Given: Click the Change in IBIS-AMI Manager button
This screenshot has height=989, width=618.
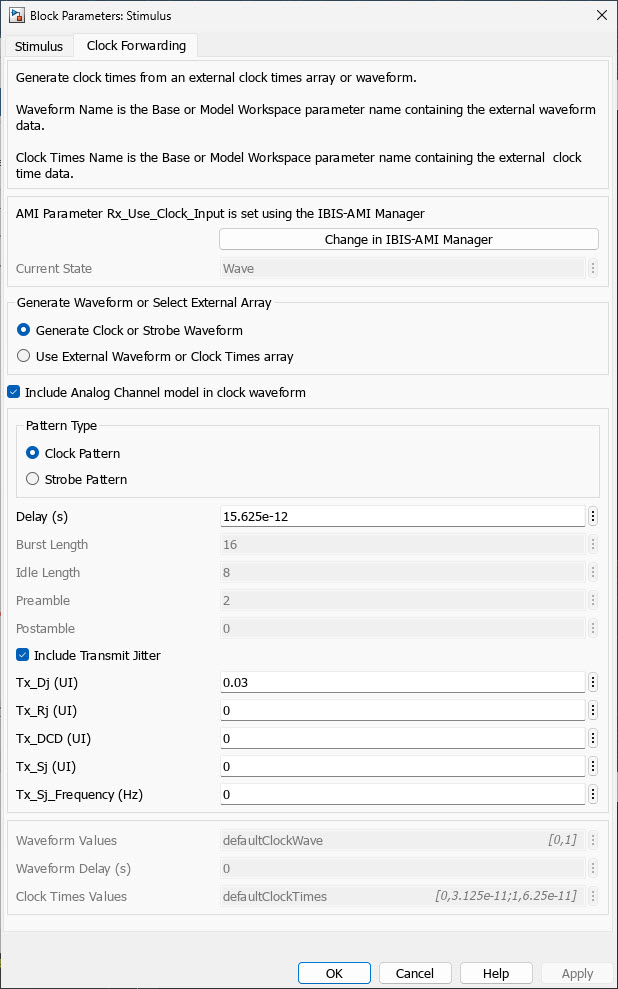Looking at the screenshot, I should point(408,239).
